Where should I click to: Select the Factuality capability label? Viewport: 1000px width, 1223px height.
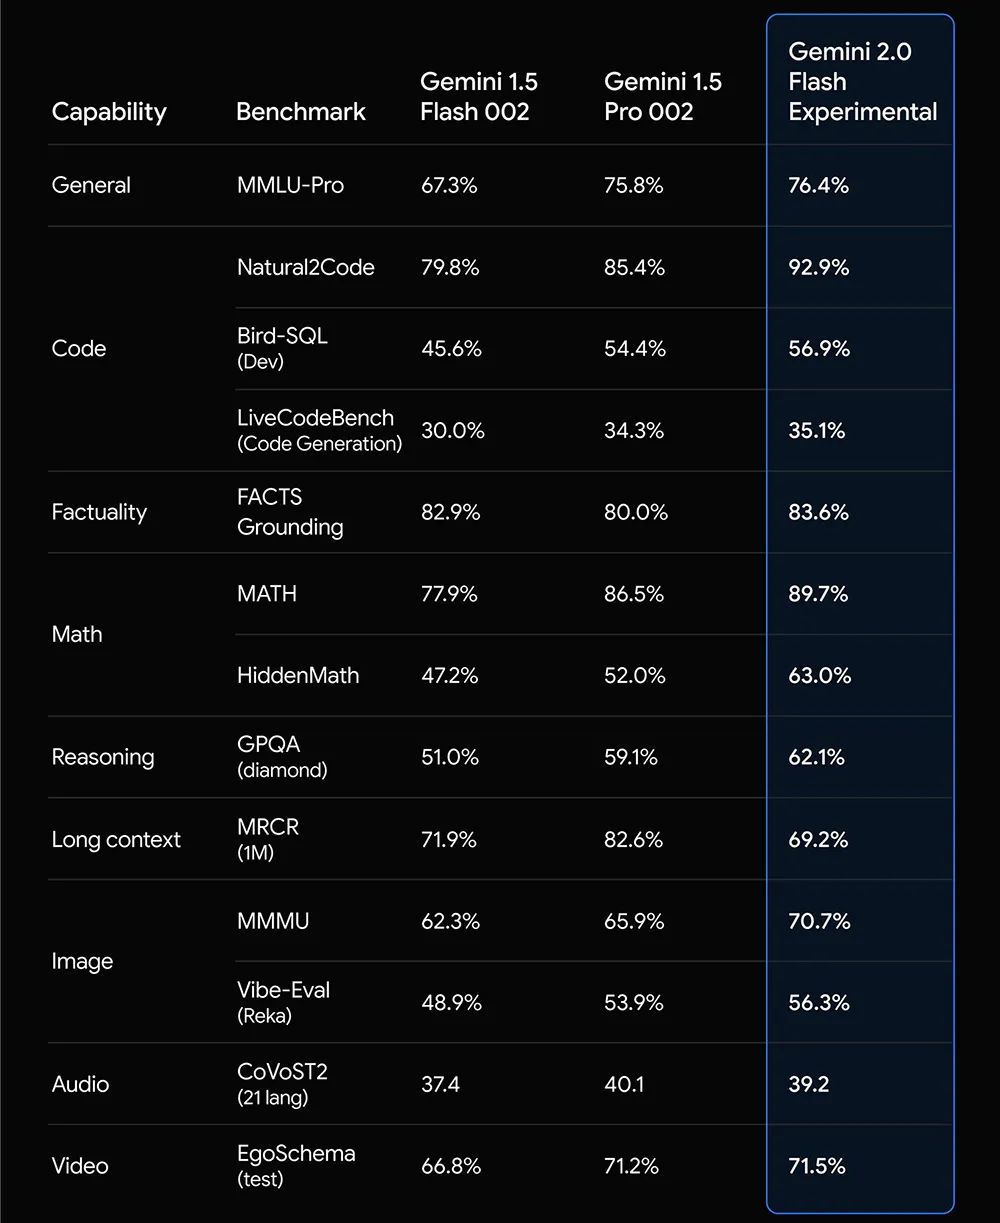(99, 512)
